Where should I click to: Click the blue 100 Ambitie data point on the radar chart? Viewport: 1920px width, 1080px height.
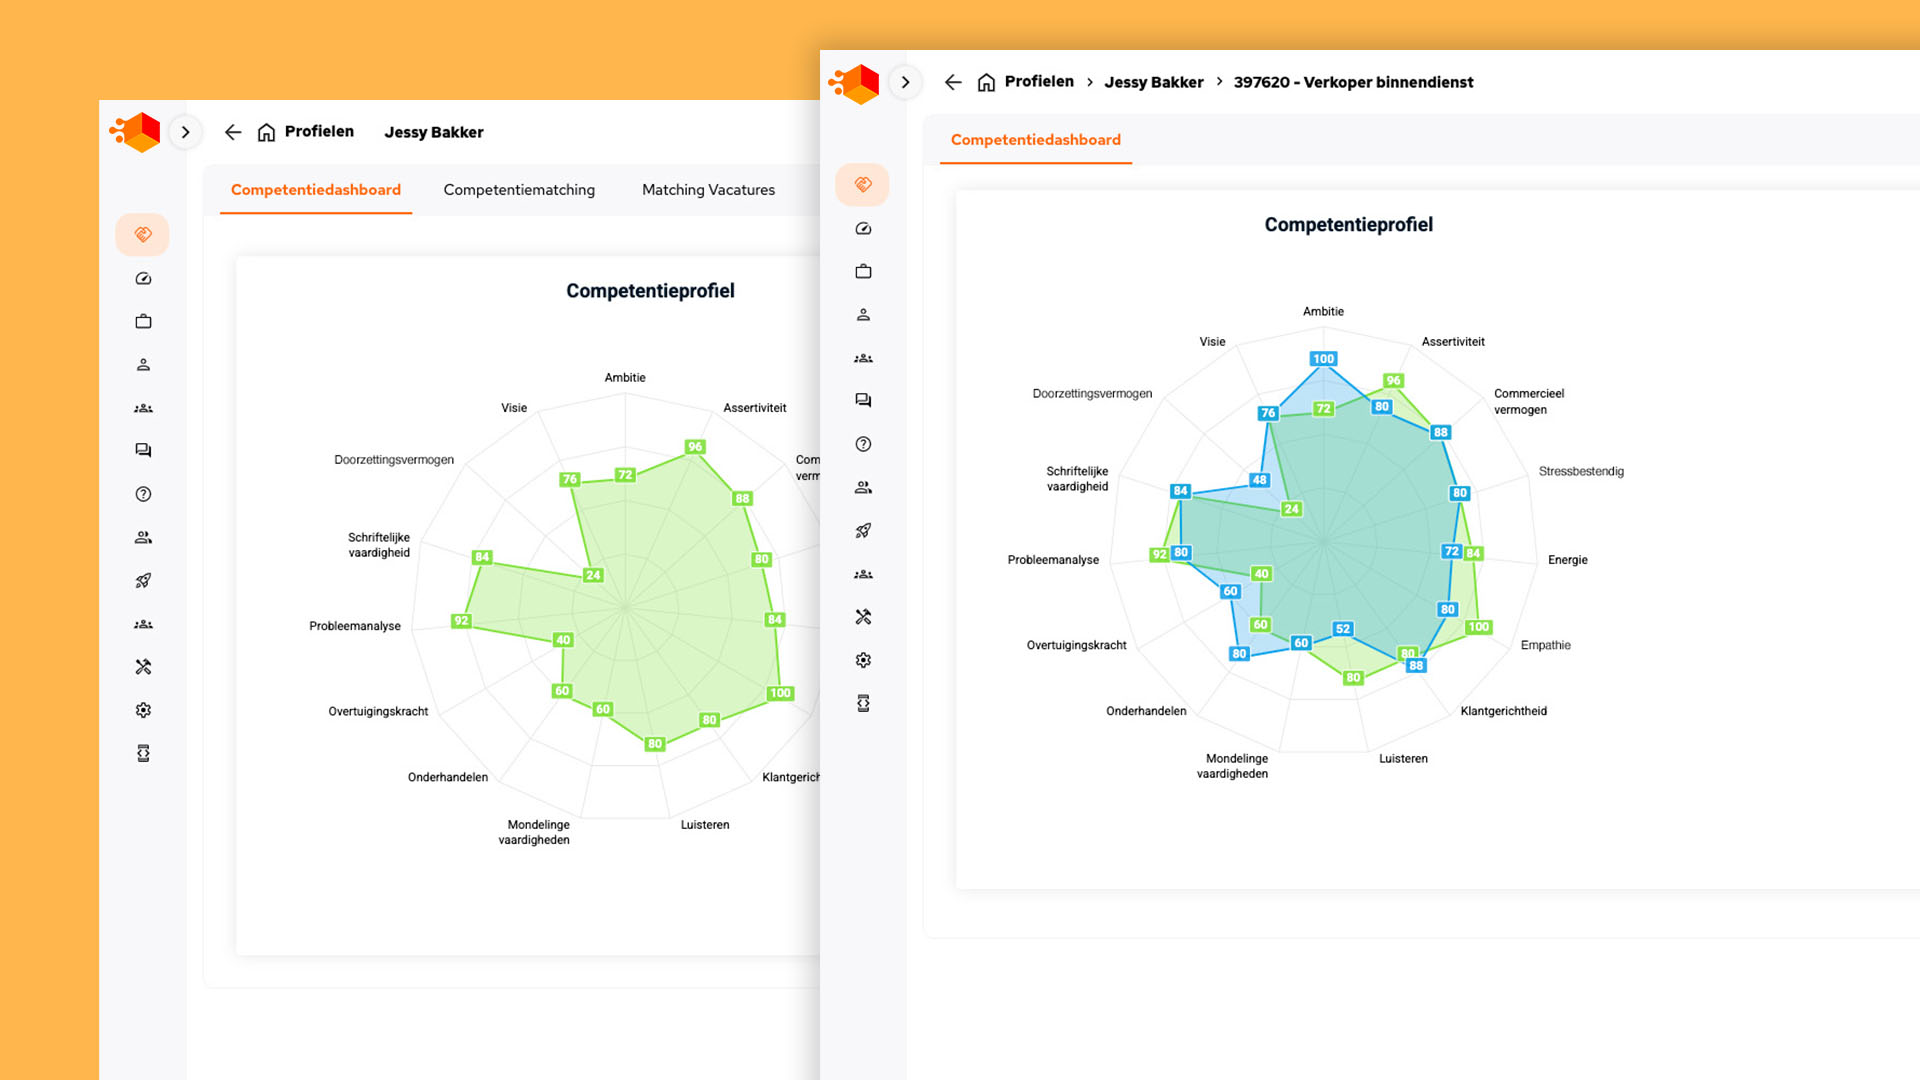tap(1323, 359)
